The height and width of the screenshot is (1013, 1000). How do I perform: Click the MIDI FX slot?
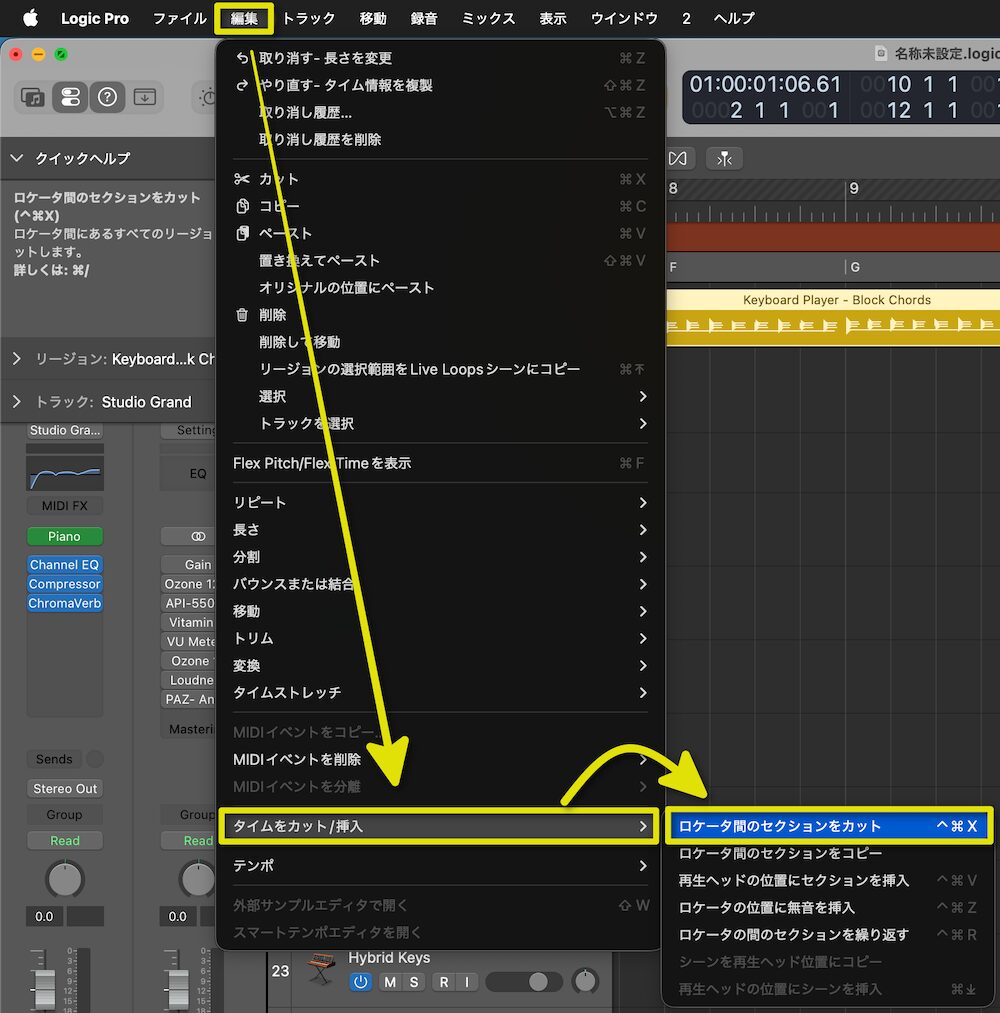[x=65, y=506]
